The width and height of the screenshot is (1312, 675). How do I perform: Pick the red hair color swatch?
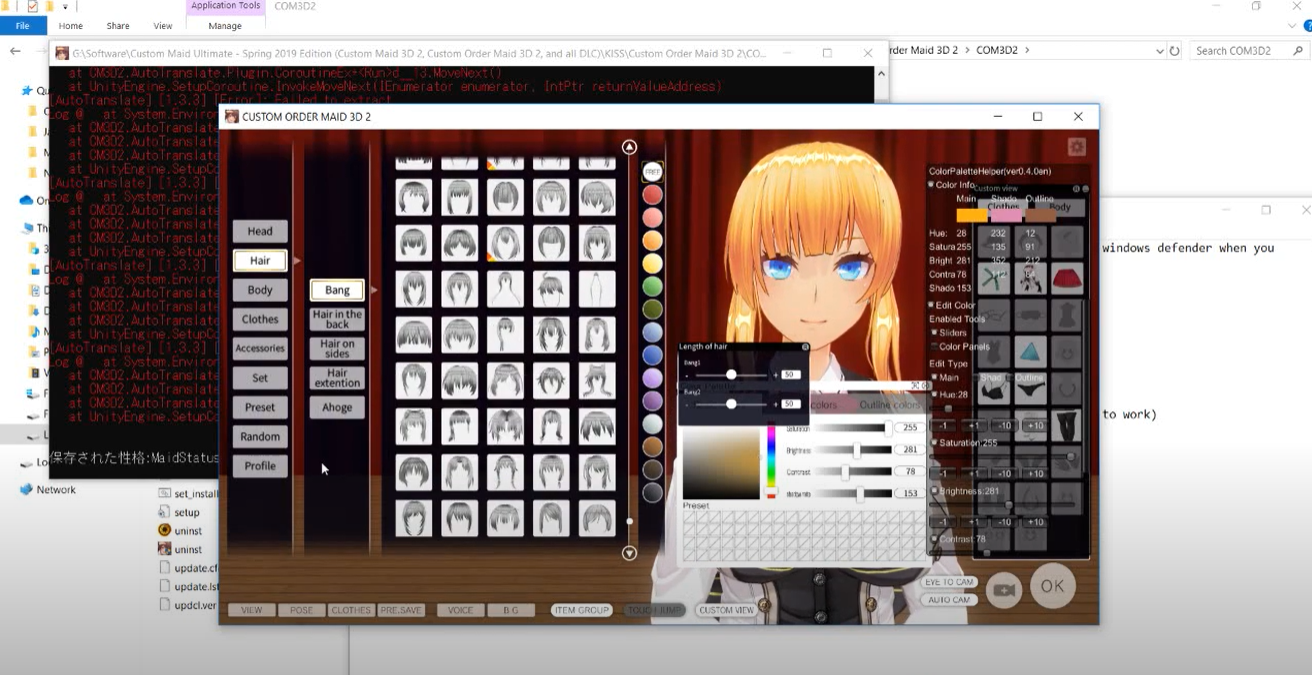pos(652,194)
